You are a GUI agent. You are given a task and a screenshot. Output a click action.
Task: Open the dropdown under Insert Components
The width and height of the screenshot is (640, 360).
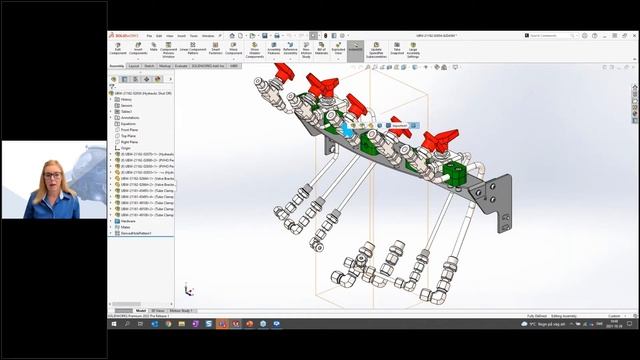(x=138, y=59)
